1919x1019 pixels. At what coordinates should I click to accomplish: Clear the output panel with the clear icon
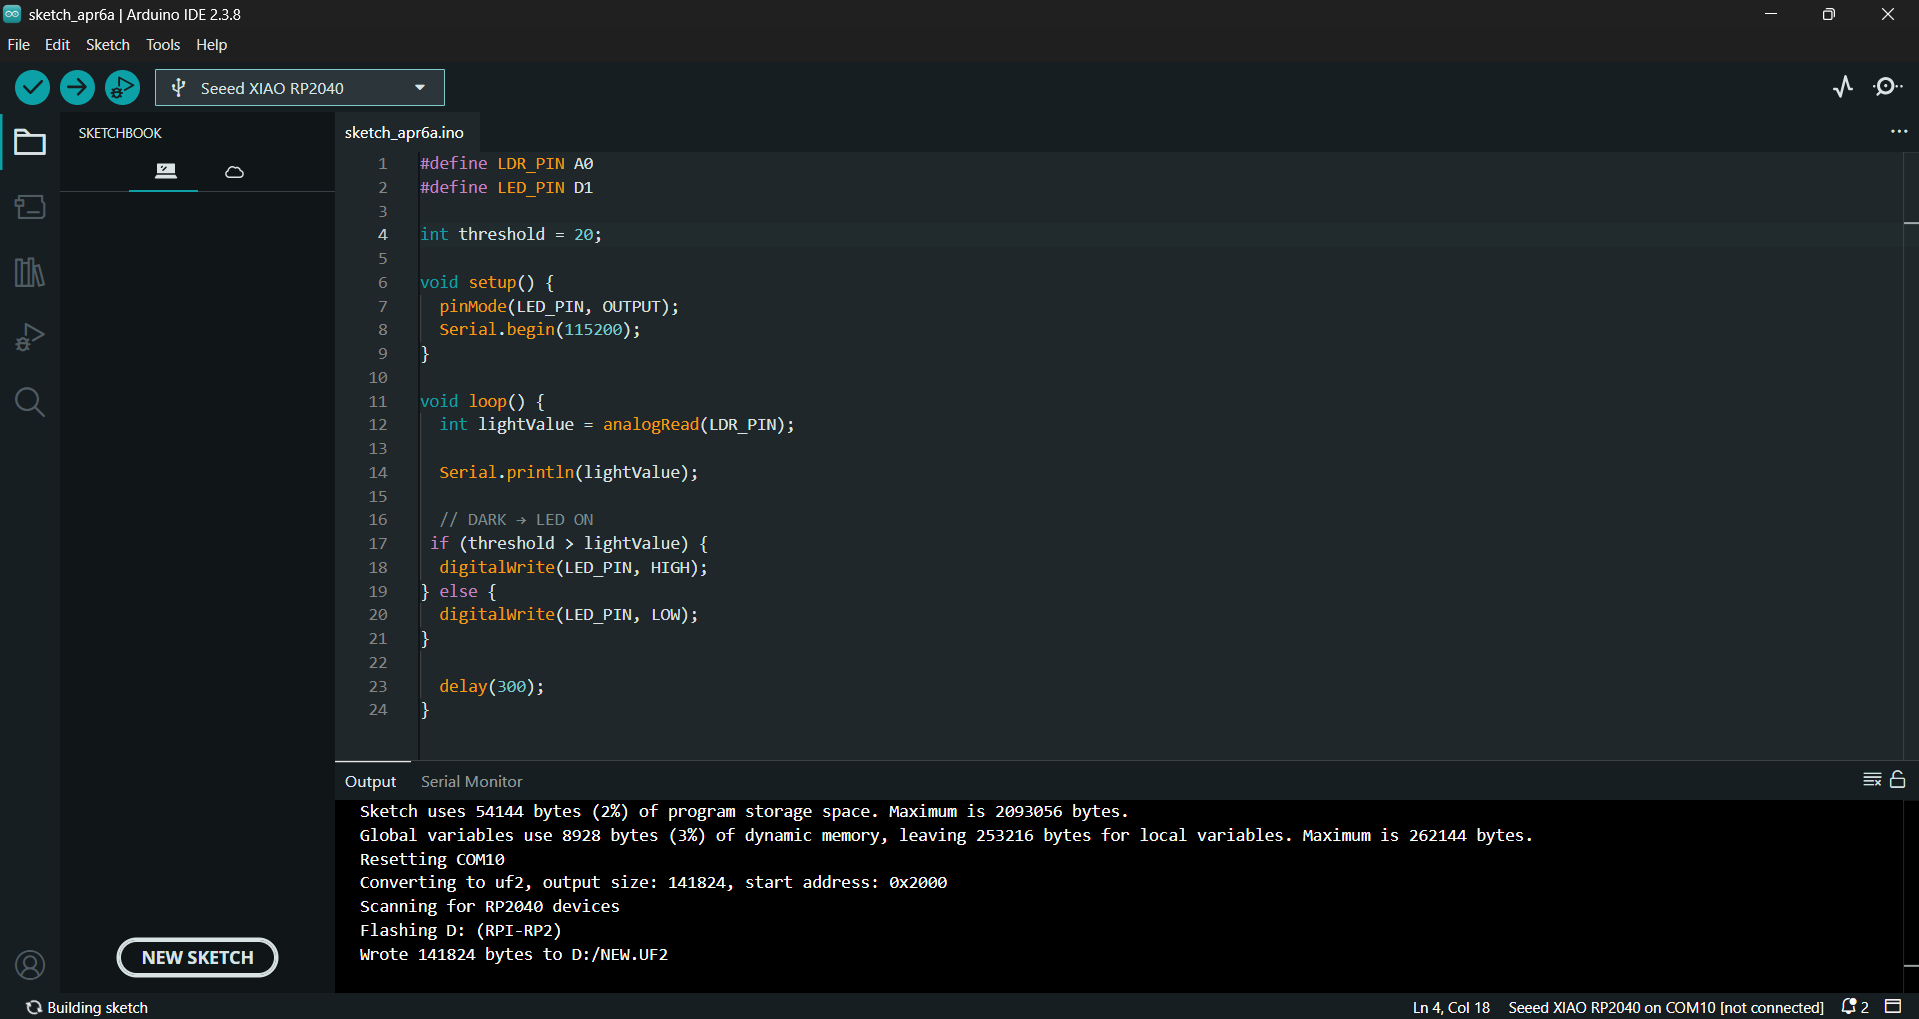pyautogui.click(x=1871, y=780)
